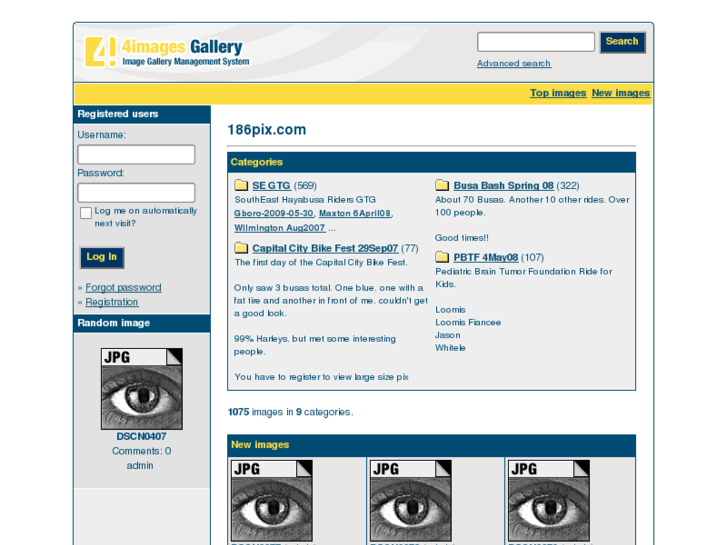Open the Wilmington Aug2007 subcategory

[280, 228]
